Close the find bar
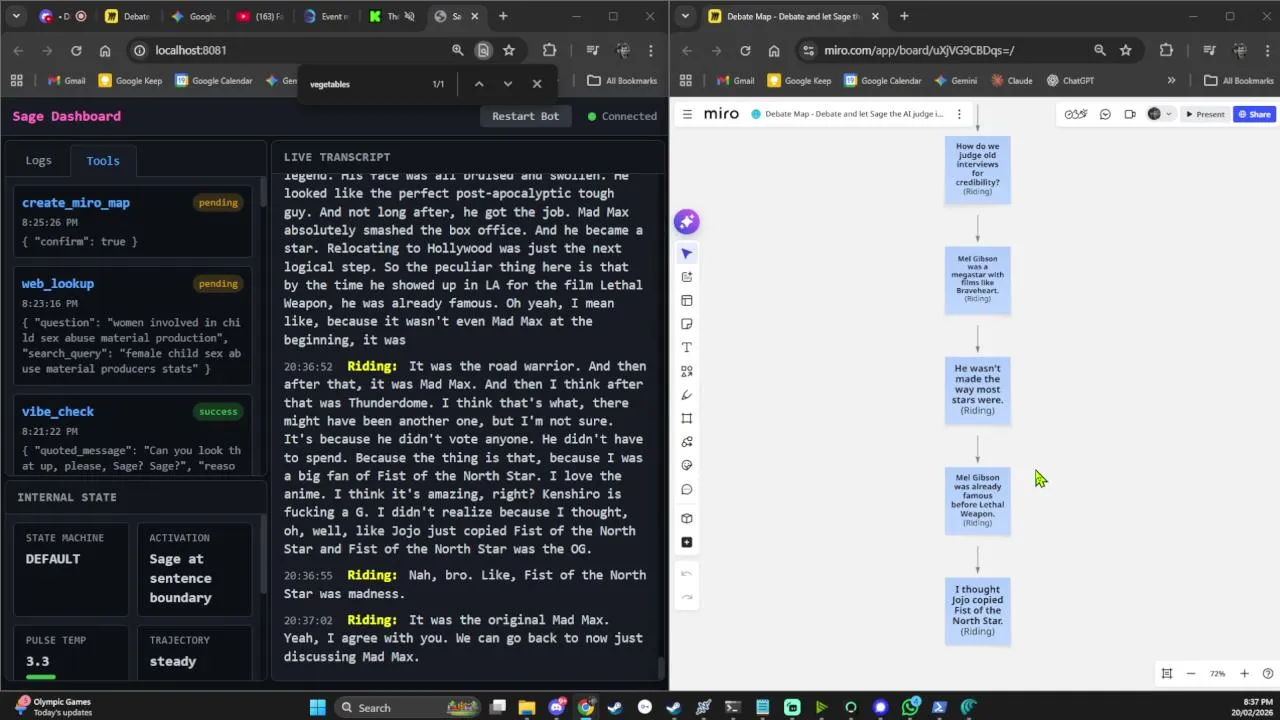This screenshot has height=720, width=1280. [x=537, y=84]
